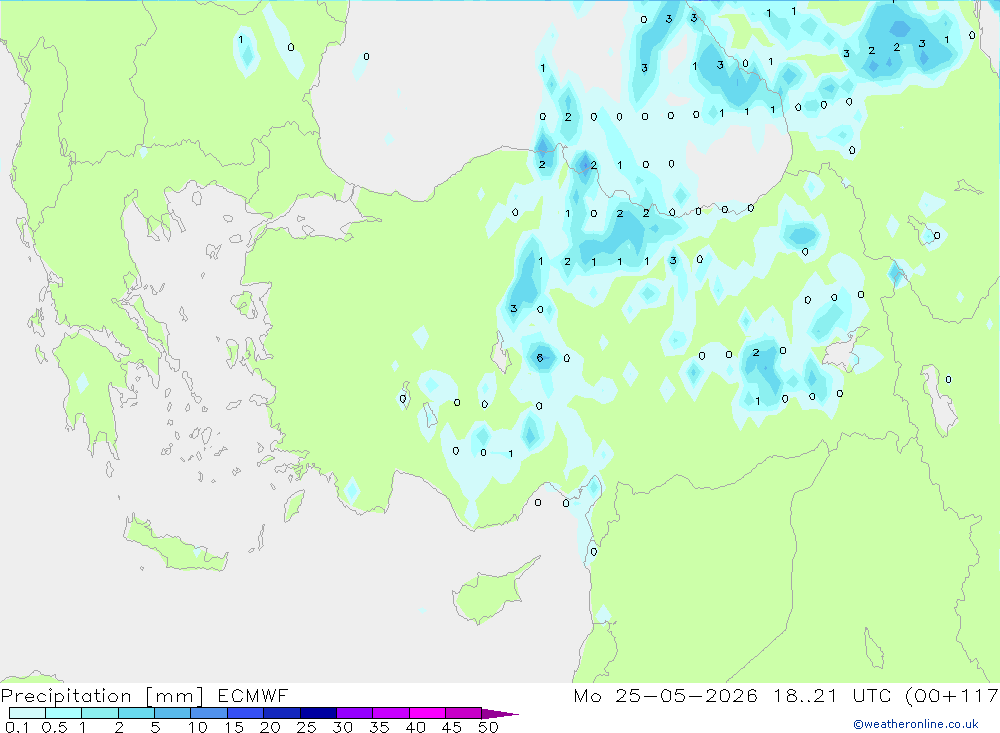Screen dimensions: 1000x733
Task: Select the 20–25 mm legend color swatch
Action: click(x=281, y=713)
